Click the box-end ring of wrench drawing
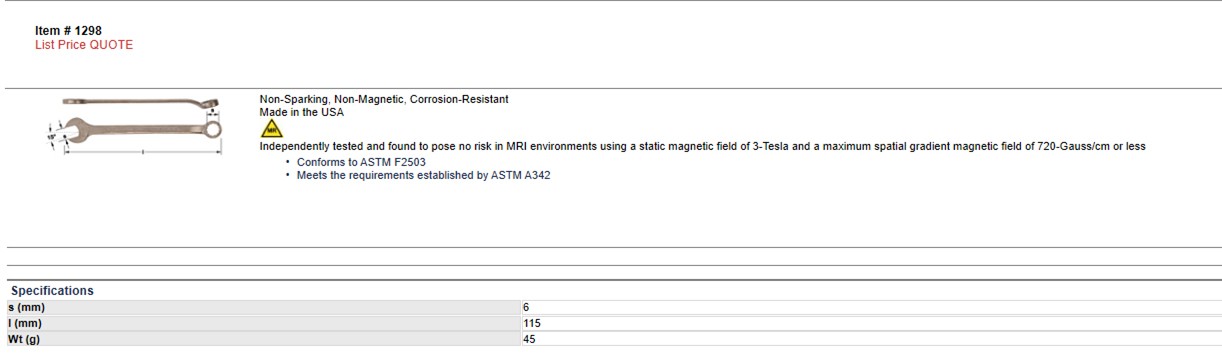The image size is (1222, 360). pyautogui.click(x=214, y=130)
